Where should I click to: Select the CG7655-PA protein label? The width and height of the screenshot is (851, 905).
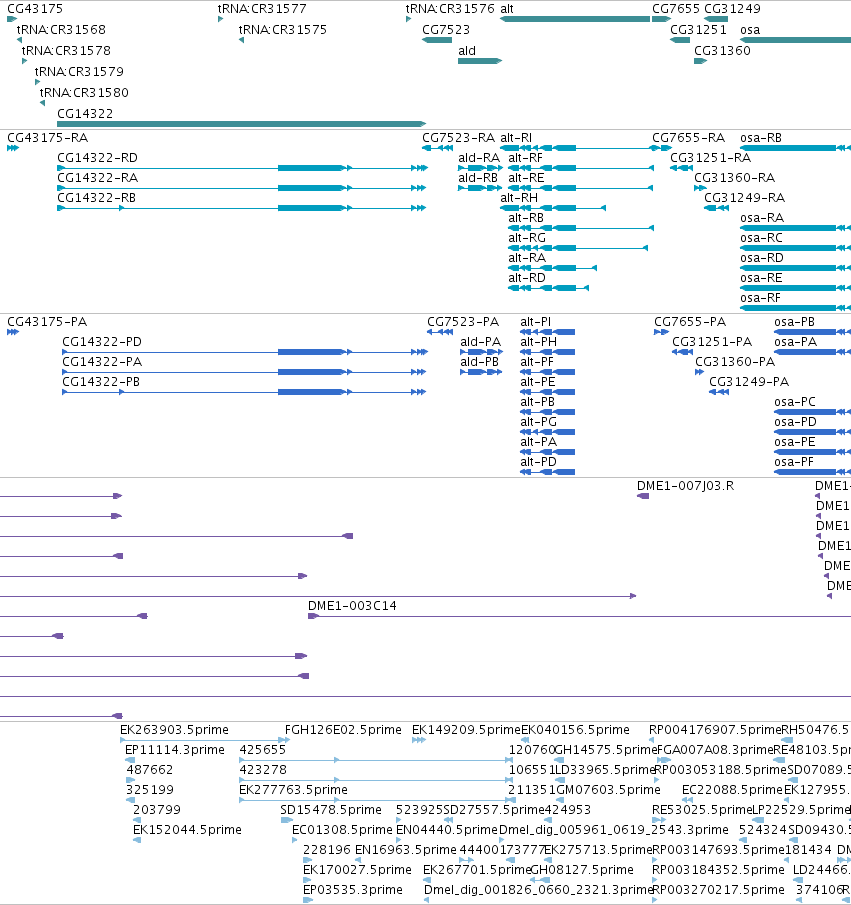(x=690, y=321)
